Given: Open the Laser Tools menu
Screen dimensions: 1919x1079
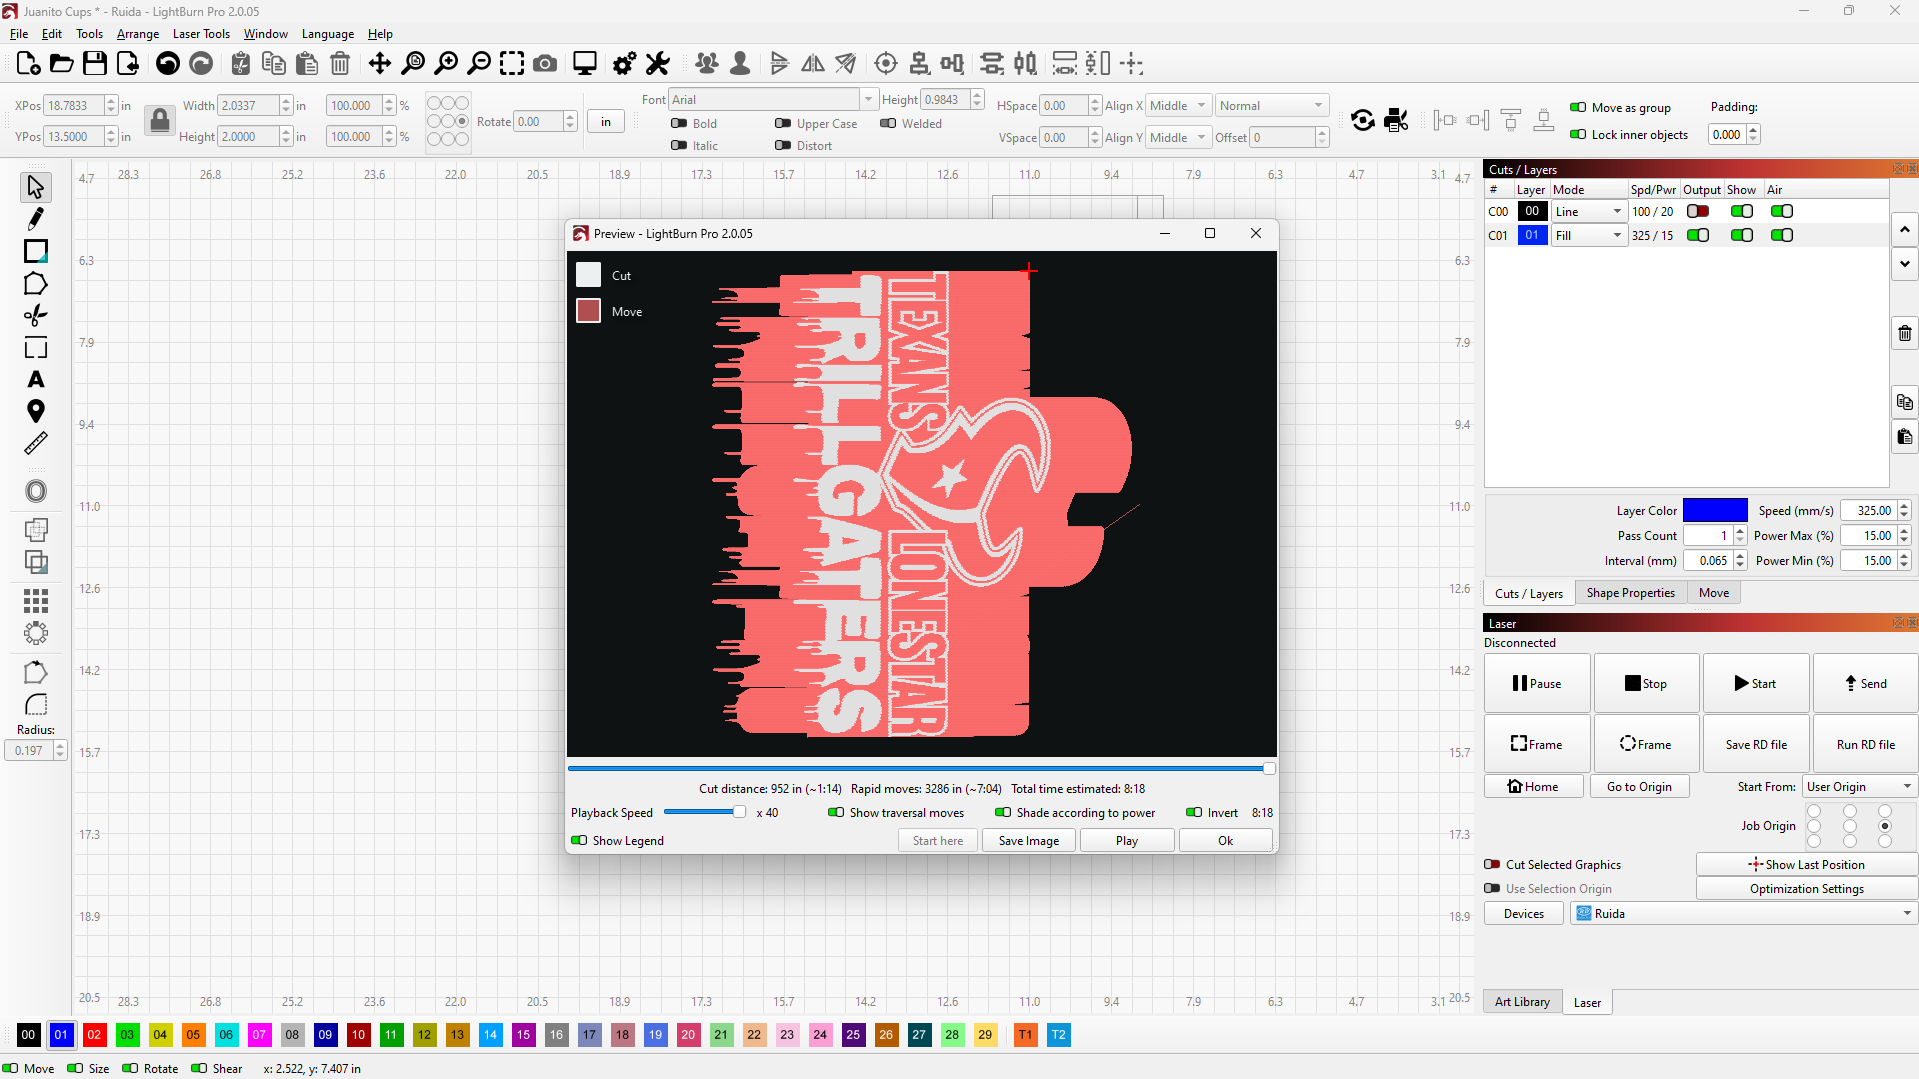Looking at the screenshot, I should pyautogui.click(x=201, y=34).
